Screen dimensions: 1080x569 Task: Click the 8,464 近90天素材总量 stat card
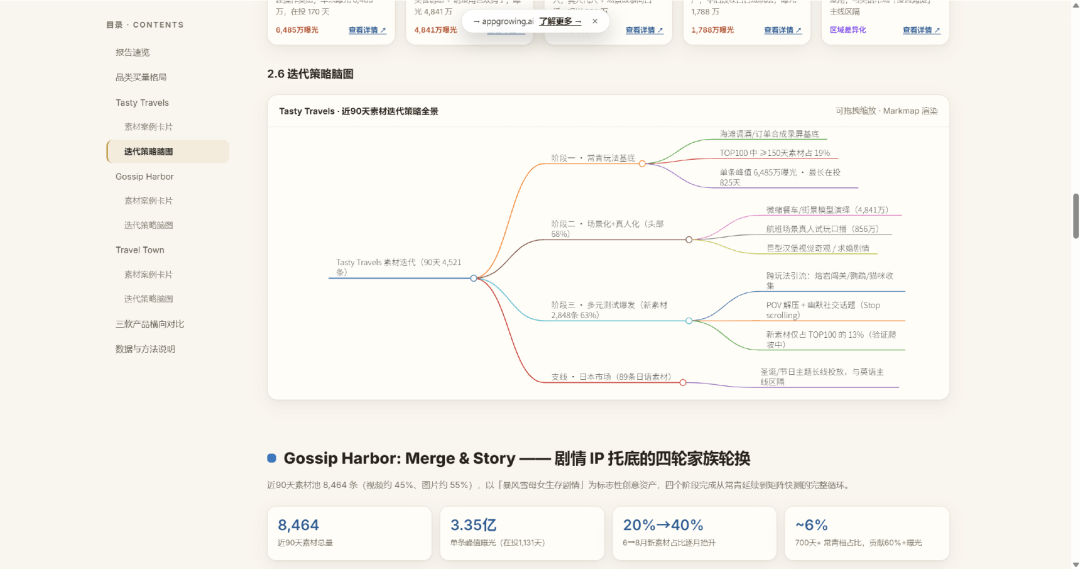pos(349,534)
